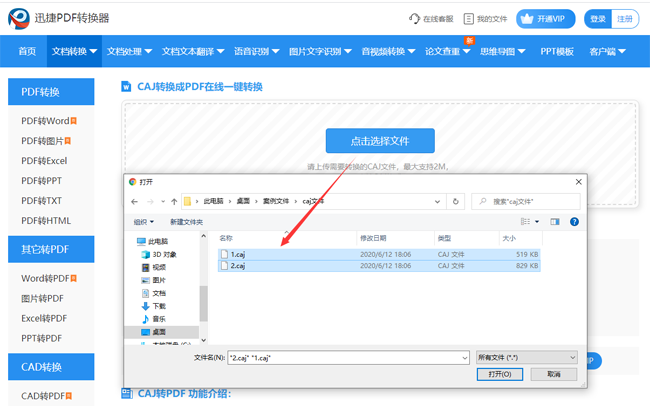
Task: Click the up-one-level arrow in dialog
Action: [x=174, y=202]
